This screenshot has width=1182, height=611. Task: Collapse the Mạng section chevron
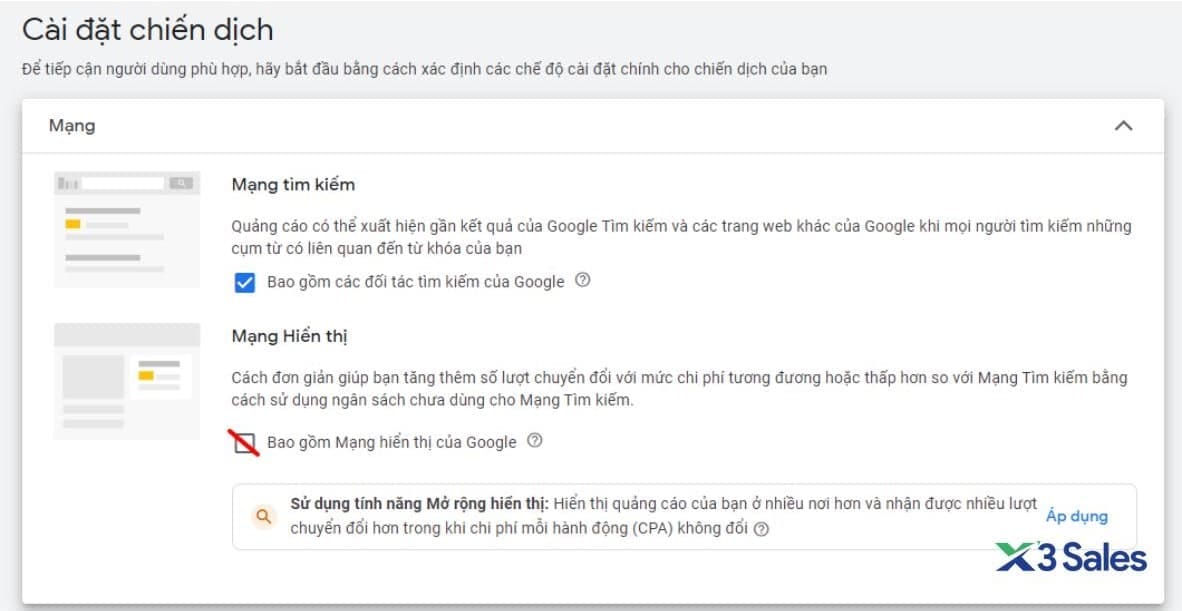tap(1123, 126)
